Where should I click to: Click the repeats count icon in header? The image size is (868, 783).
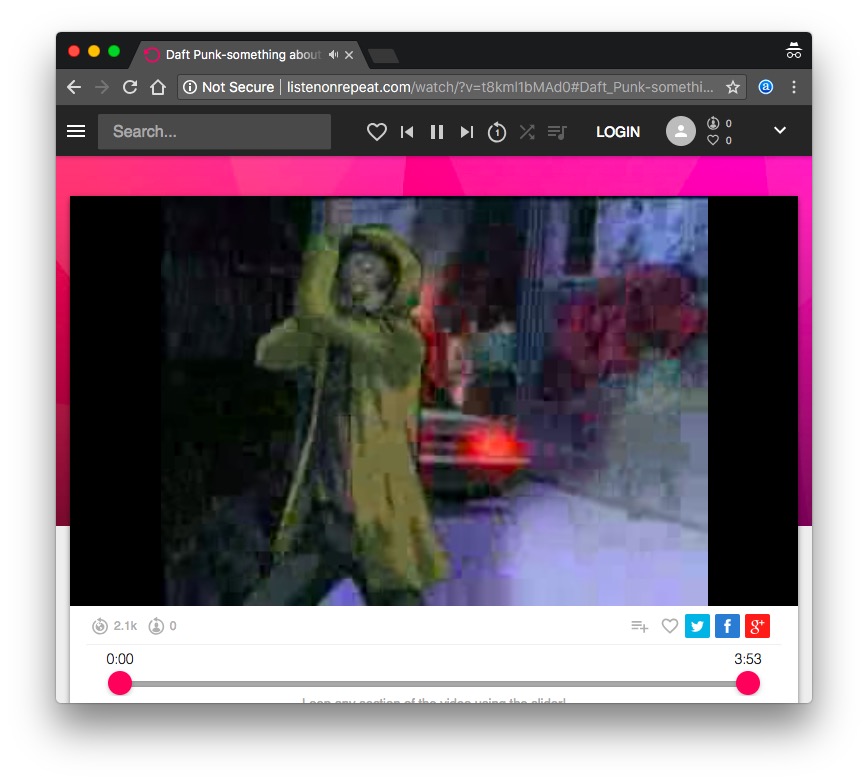coord(713,123)
